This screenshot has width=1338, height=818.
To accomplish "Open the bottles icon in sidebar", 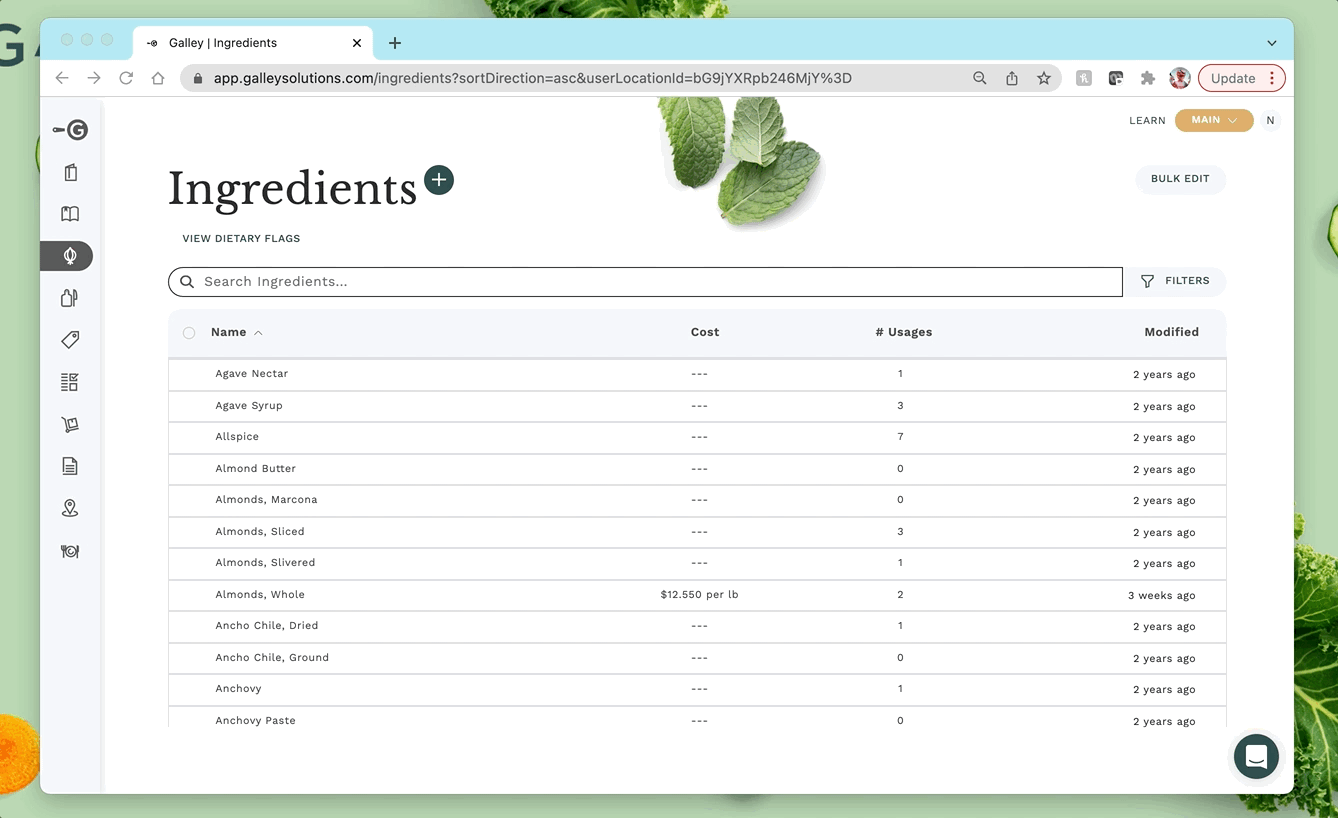I will pyautogui.click(x=70, y=298).
